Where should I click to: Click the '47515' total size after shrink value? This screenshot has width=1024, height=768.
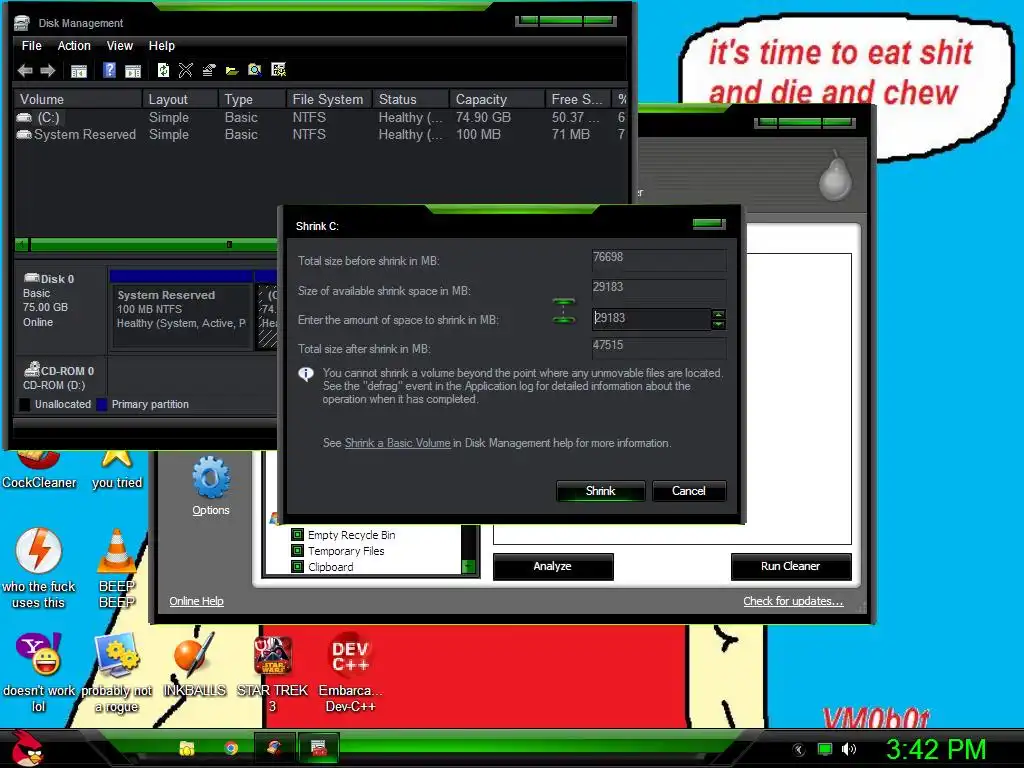click(x=658, y=347)
